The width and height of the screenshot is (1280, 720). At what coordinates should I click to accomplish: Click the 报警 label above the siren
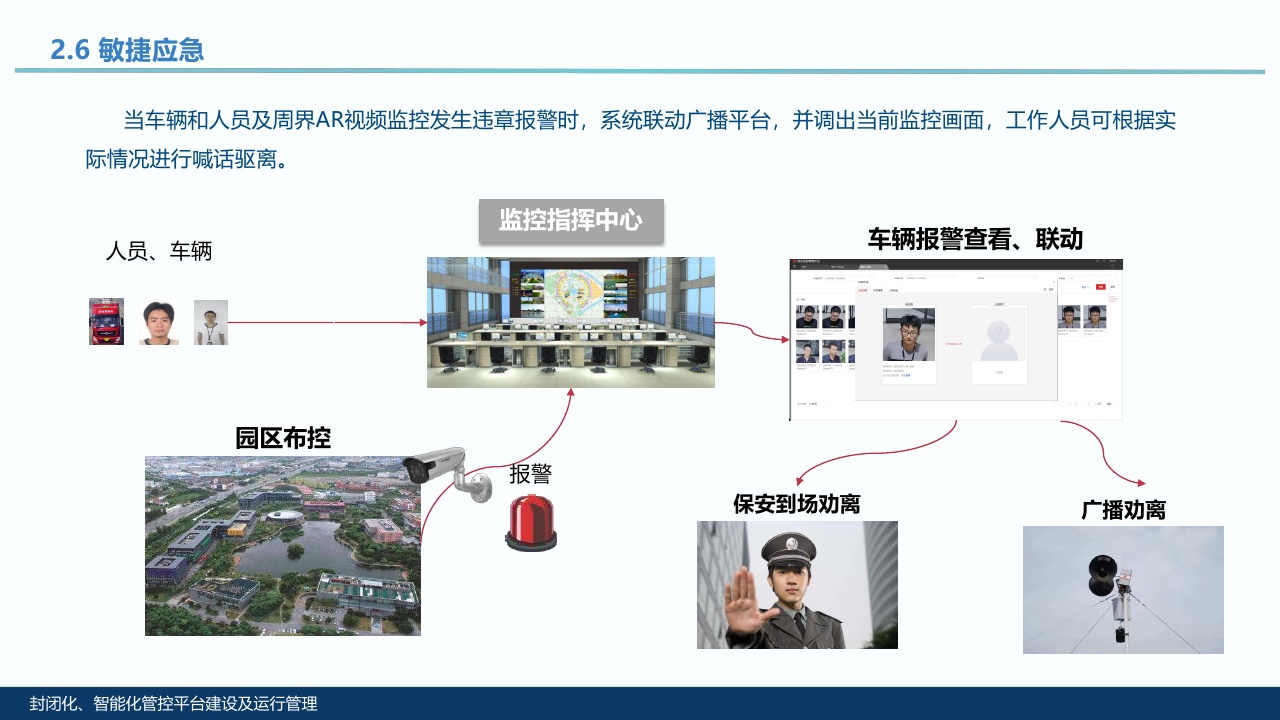530,474
